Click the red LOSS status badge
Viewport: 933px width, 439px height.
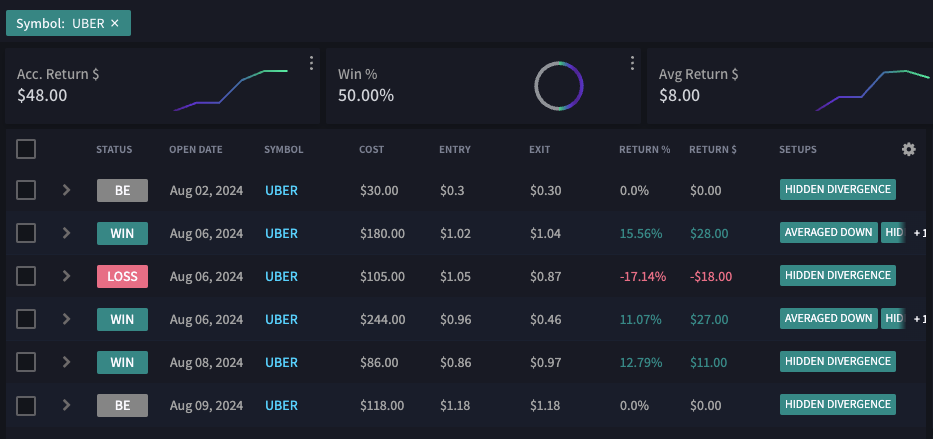(122, 276)
